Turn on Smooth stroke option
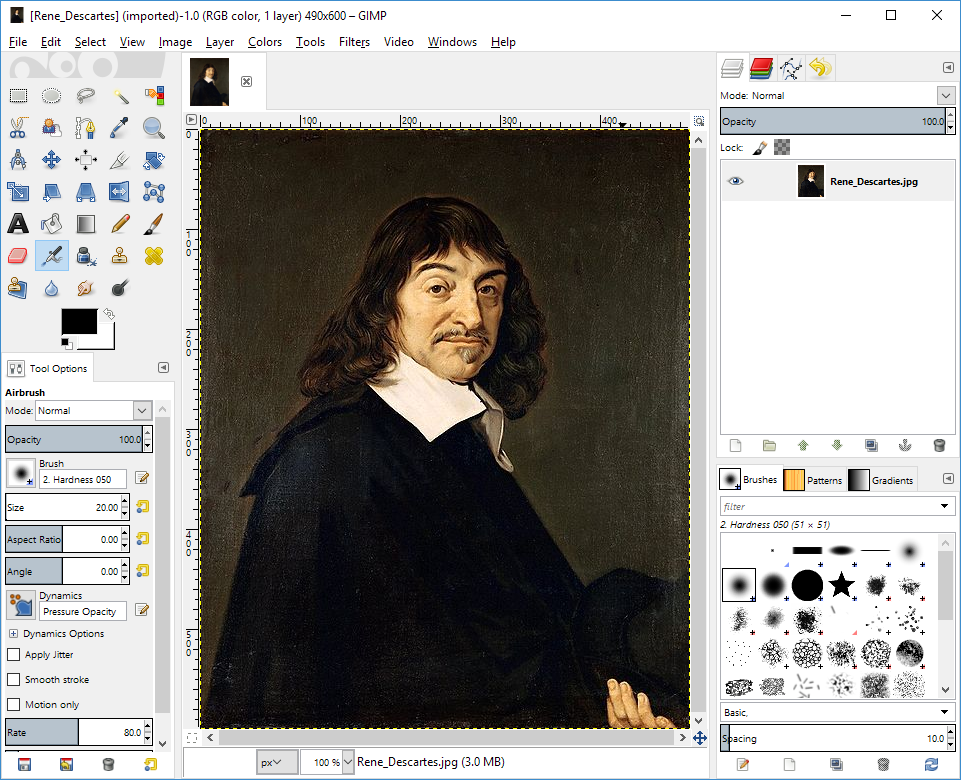This screenshot has width=961, height=780. (x=14, y=680)
